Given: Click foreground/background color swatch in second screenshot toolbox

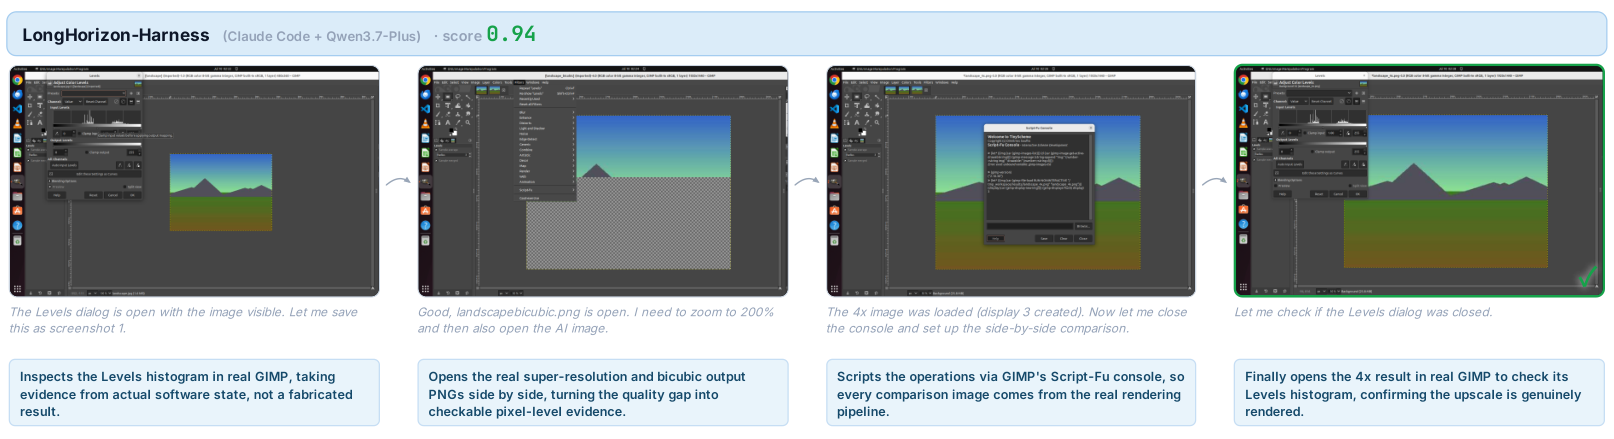Looking at the screenshot, I should tap(453, 132).
